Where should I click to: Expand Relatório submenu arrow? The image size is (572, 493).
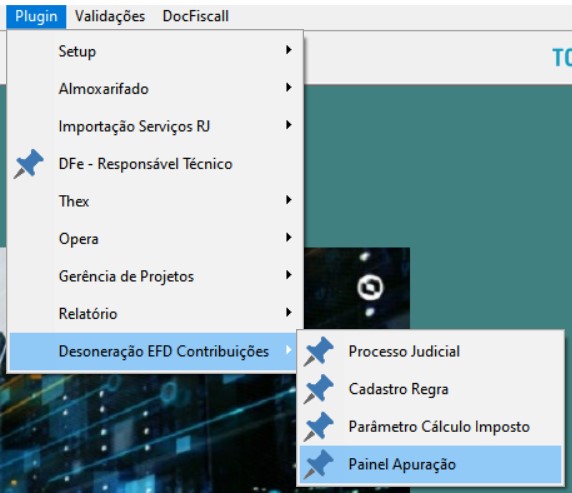(x=289, y=312)
